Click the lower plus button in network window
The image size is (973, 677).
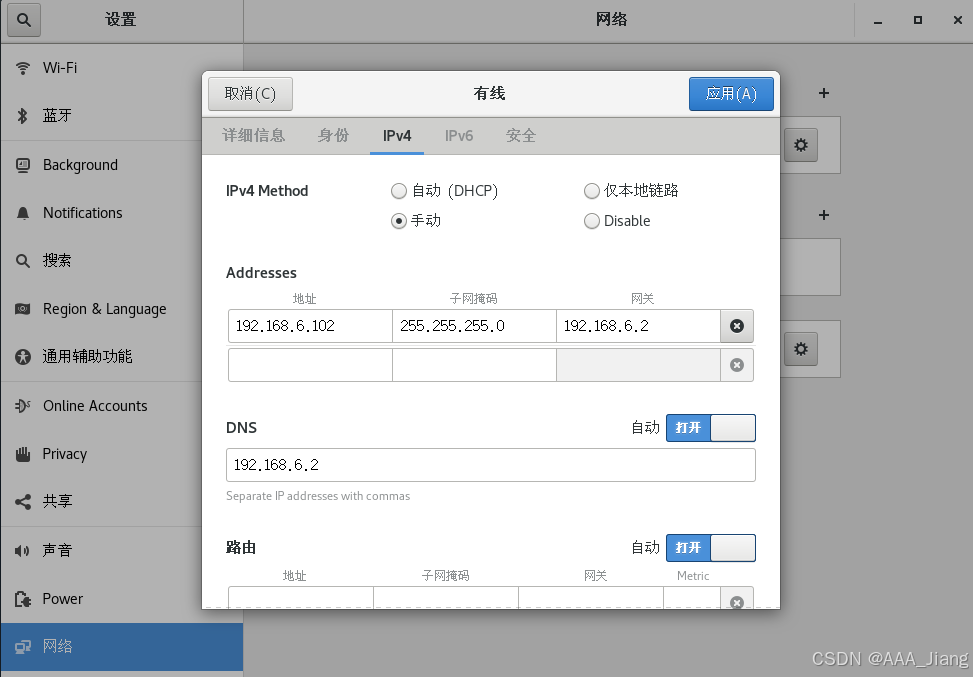click(x=824, y=215)
